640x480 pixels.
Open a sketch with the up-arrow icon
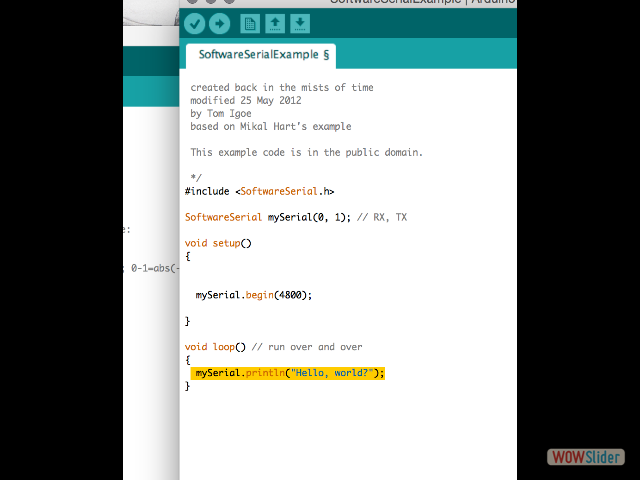click(275, 24)
